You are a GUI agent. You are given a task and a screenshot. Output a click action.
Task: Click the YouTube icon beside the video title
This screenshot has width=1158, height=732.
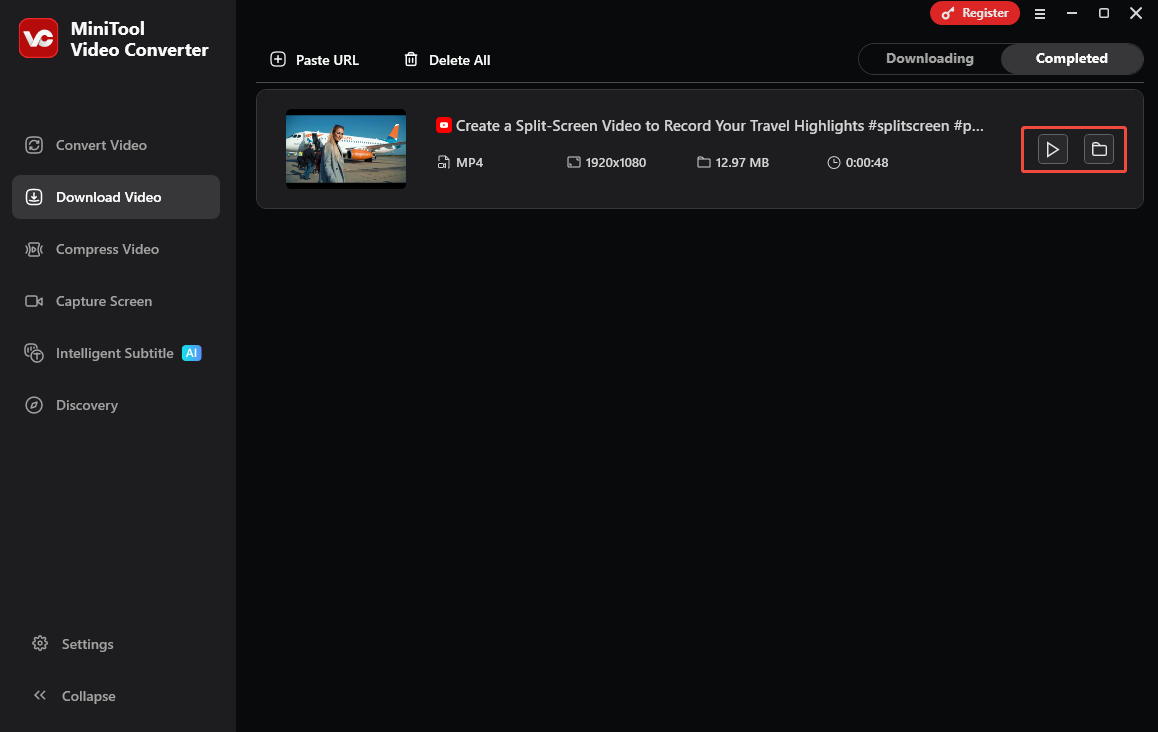pyautogui.click(x=443, y=125)
